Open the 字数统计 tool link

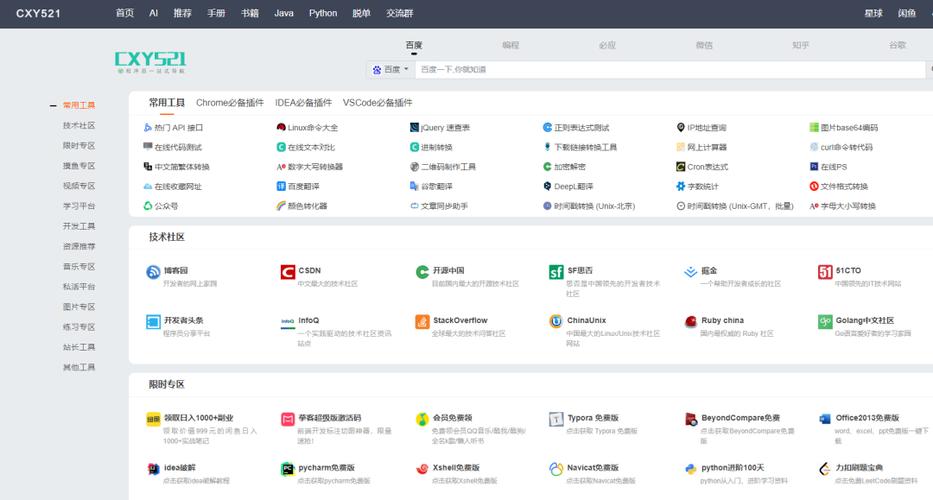point(698,186)
